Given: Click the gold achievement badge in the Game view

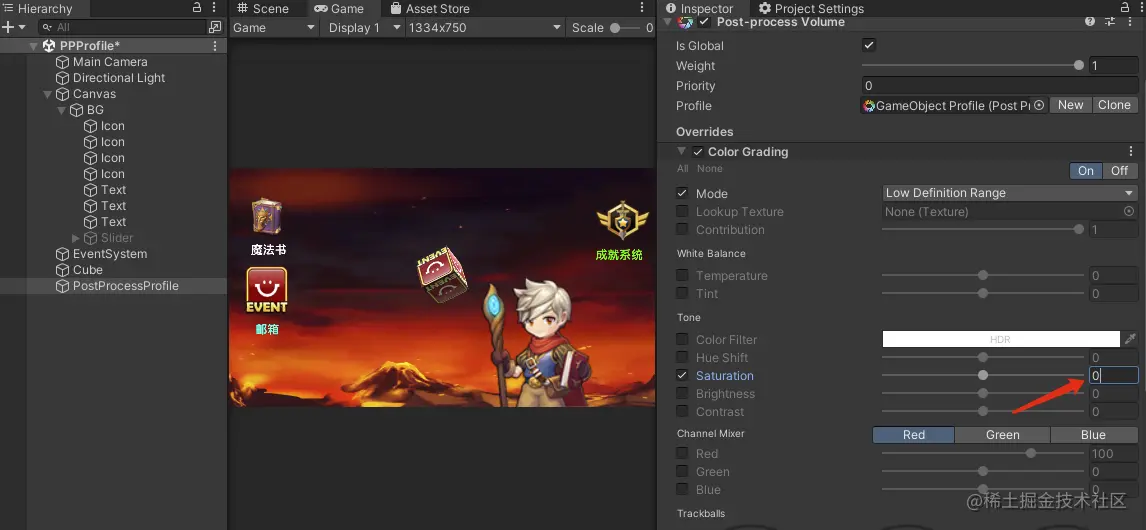Looking at the screenshot, I should pos(622,220).
